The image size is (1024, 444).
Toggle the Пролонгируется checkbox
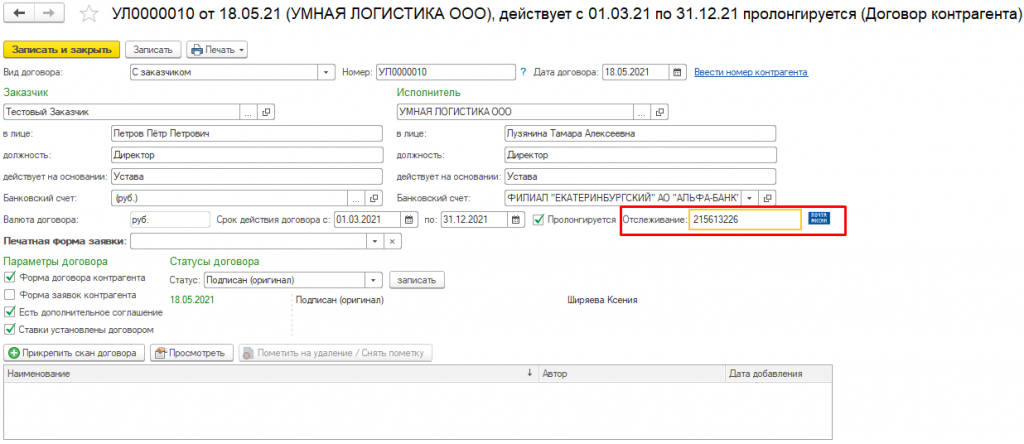tap(539, 219)
